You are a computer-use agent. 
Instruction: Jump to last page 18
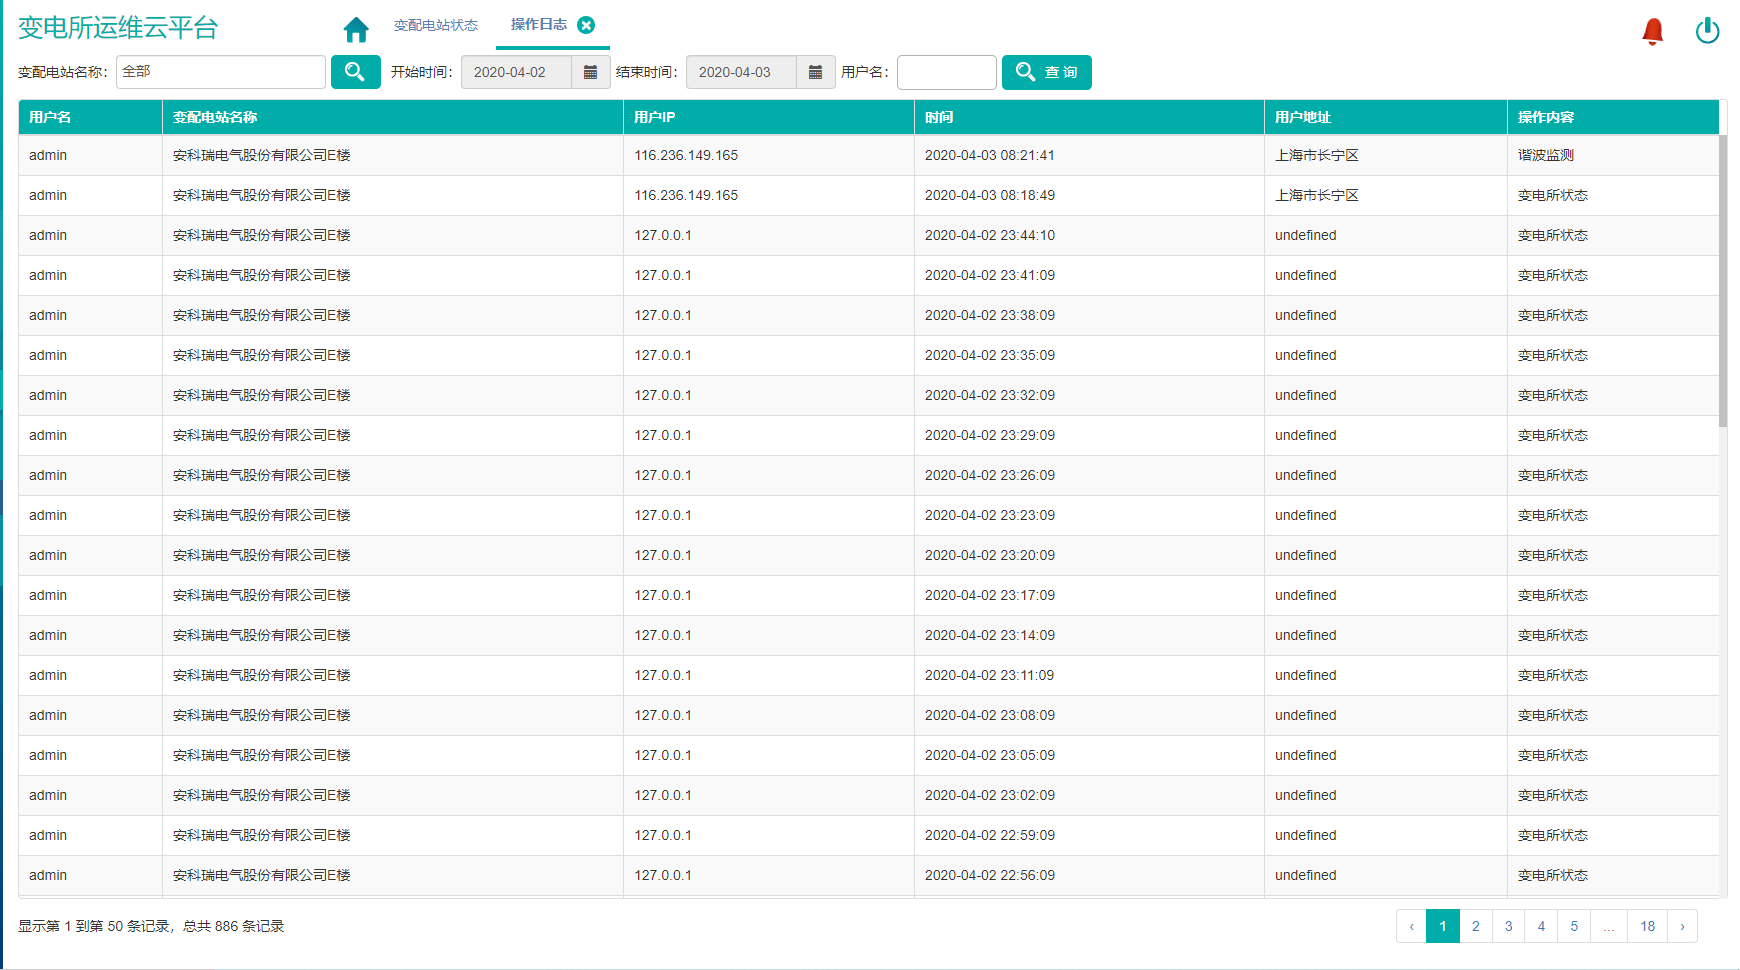pos(1648,926)
